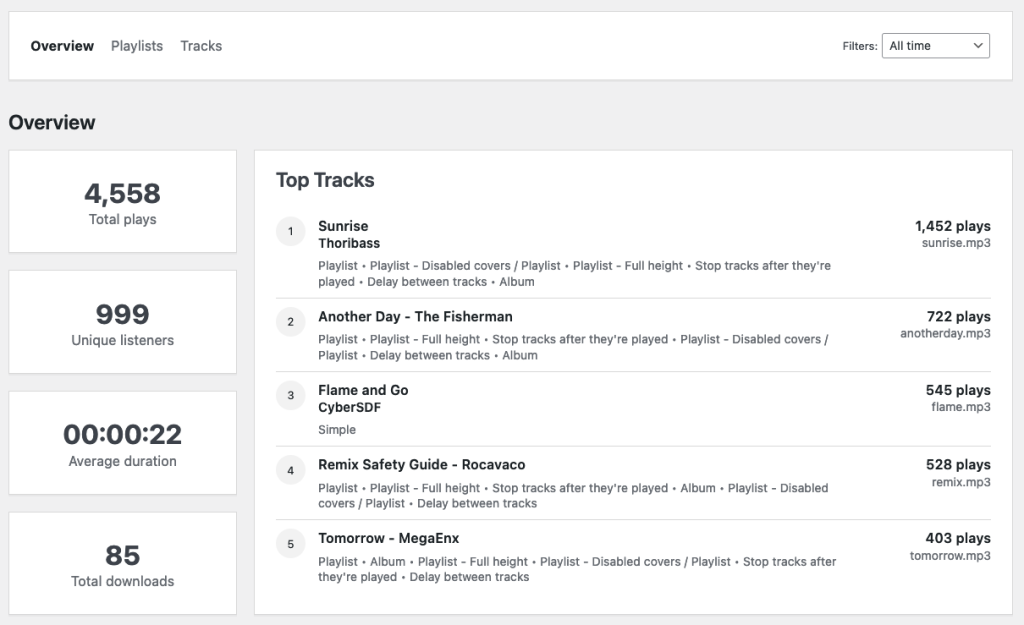
Task: Switch to the Overview tab
Action: coord(62,46)
